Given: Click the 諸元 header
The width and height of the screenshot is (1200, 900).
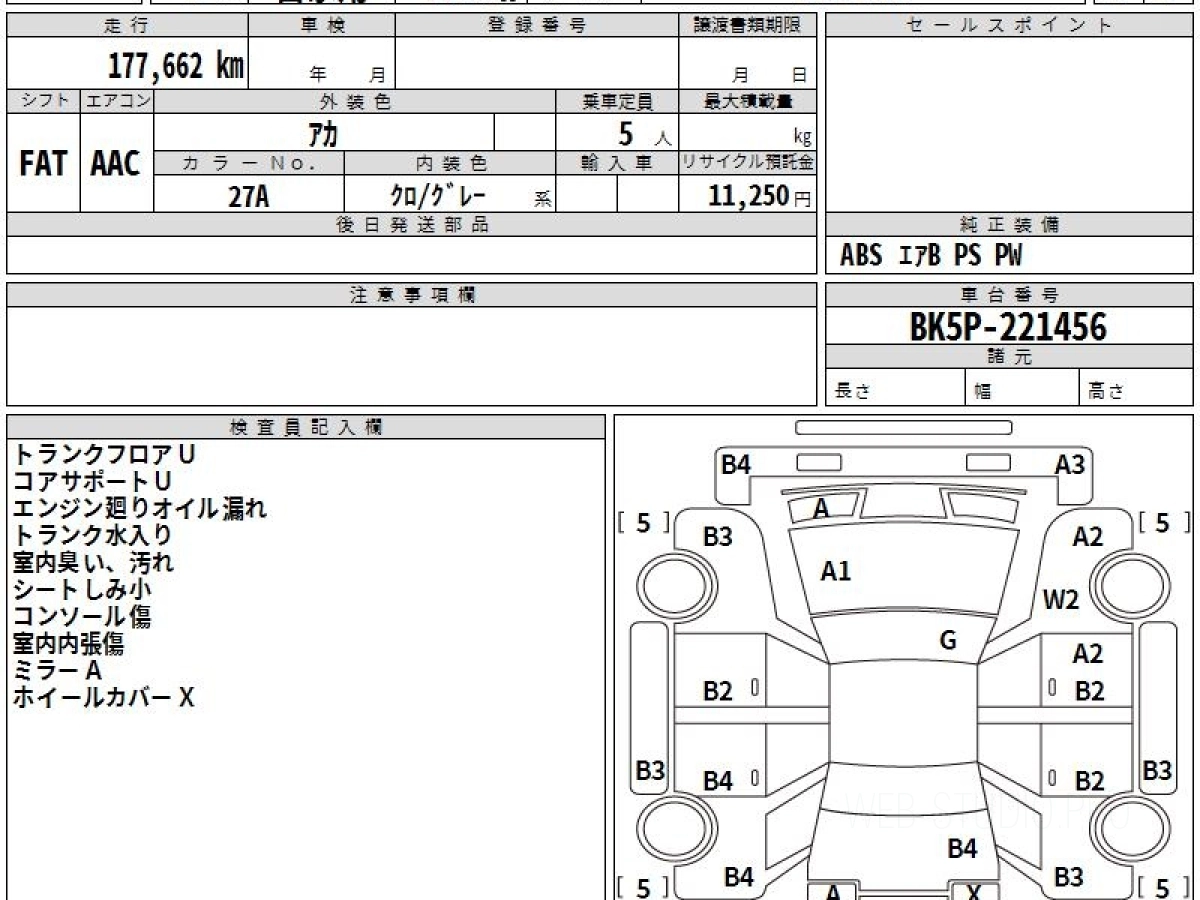Looking at the screenshot, I should [1009, 357].
